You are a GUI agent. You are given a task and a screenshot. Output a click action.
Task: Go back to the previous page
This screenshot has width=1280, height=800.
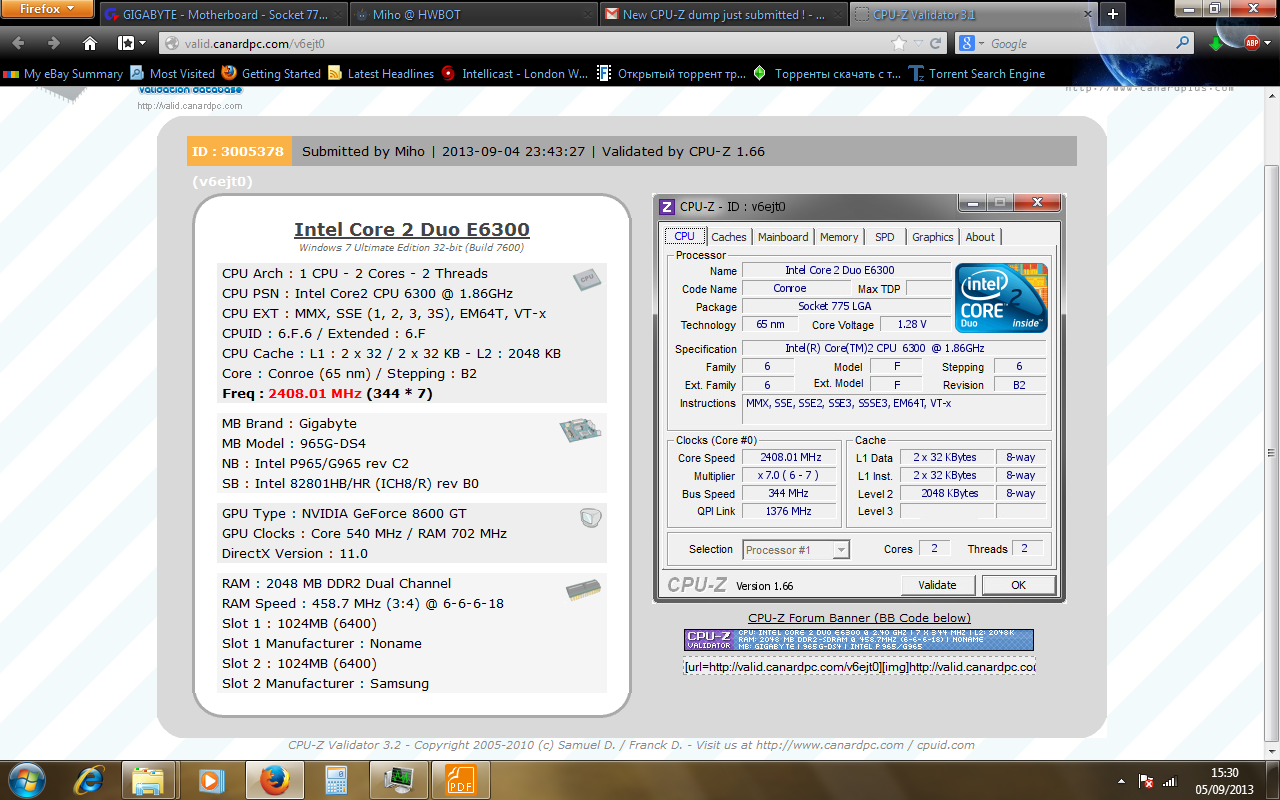pyautogui.click(x=18, y=44)
